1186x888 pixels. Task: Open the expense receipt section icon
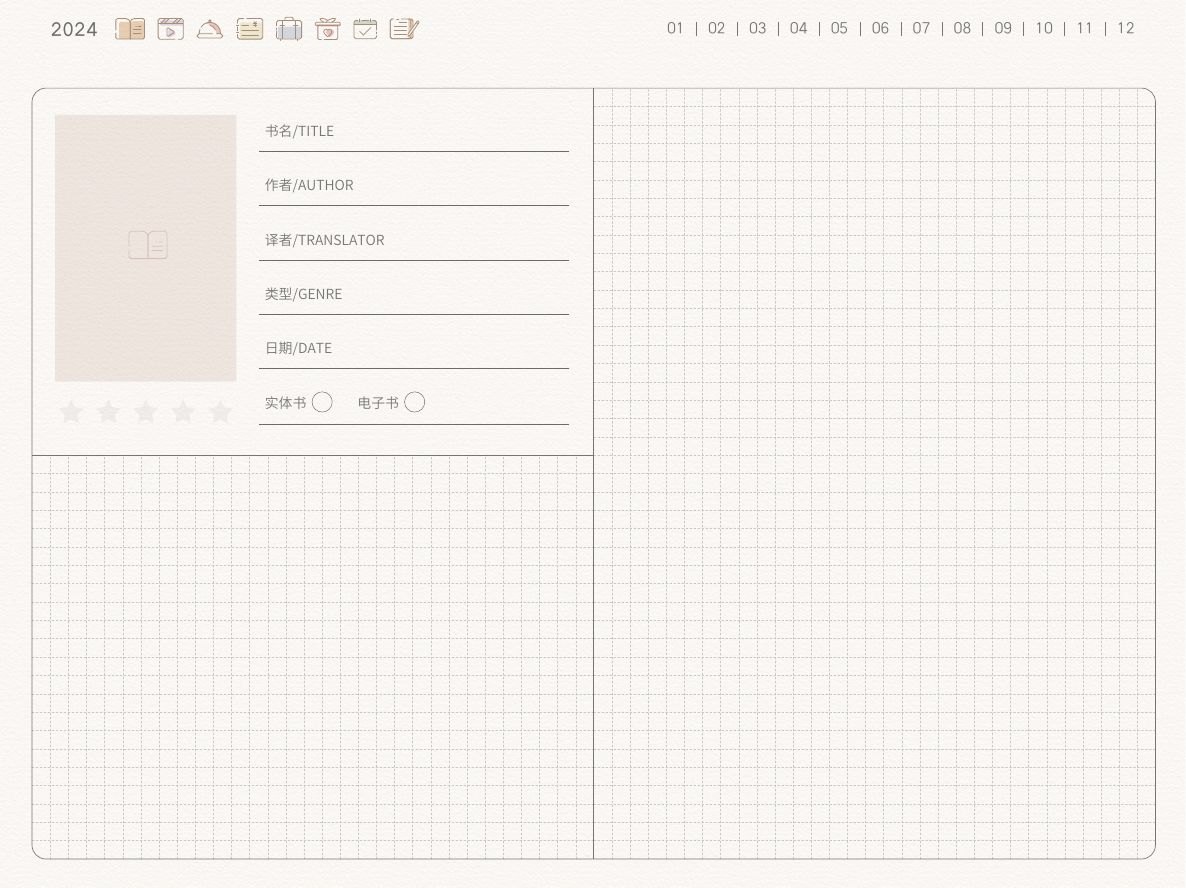tap(250, 29)
